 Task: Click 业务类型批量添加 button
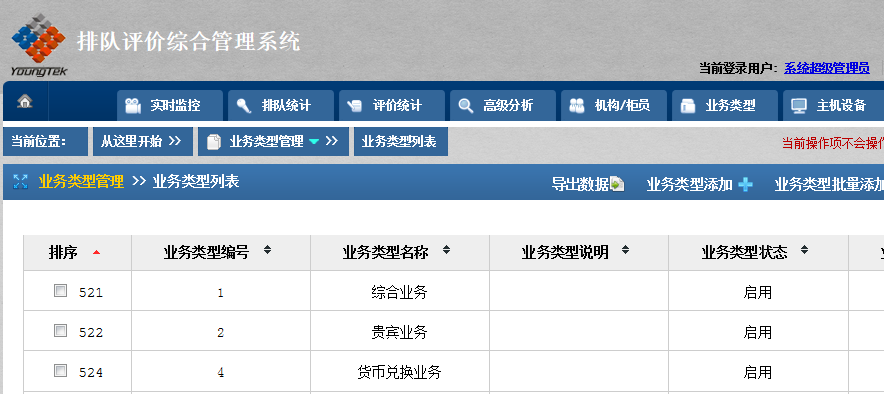(x=829, y=184)
